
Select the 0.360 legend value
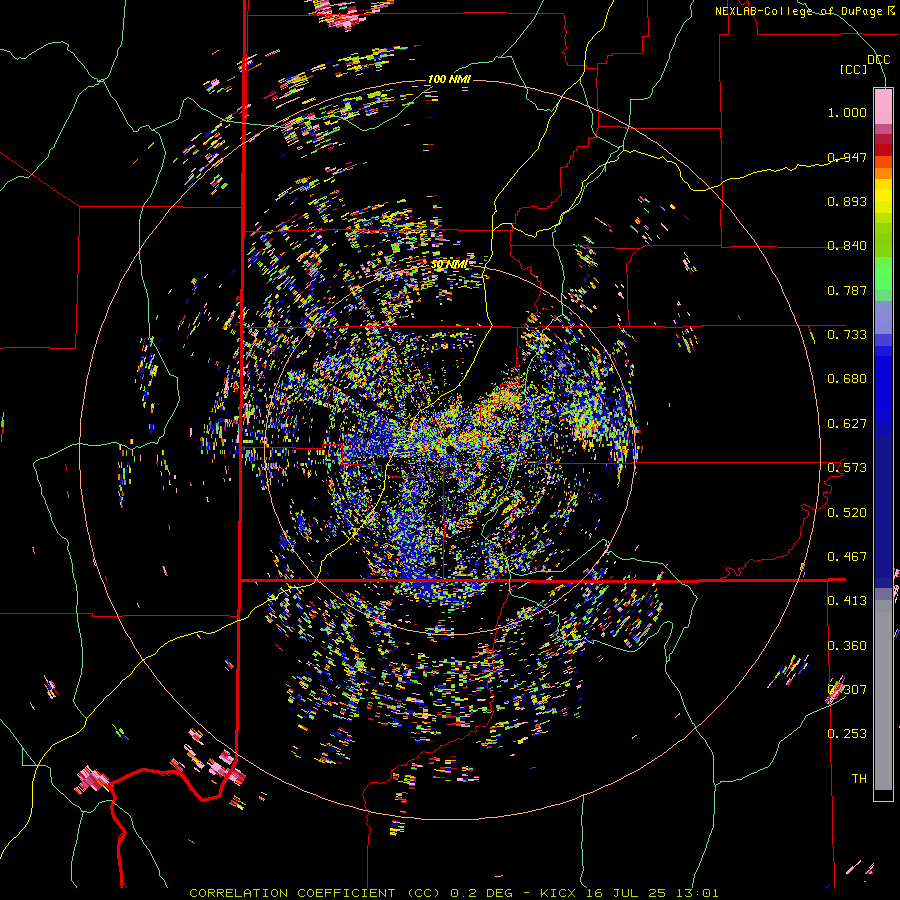click(x=847, y=646)
